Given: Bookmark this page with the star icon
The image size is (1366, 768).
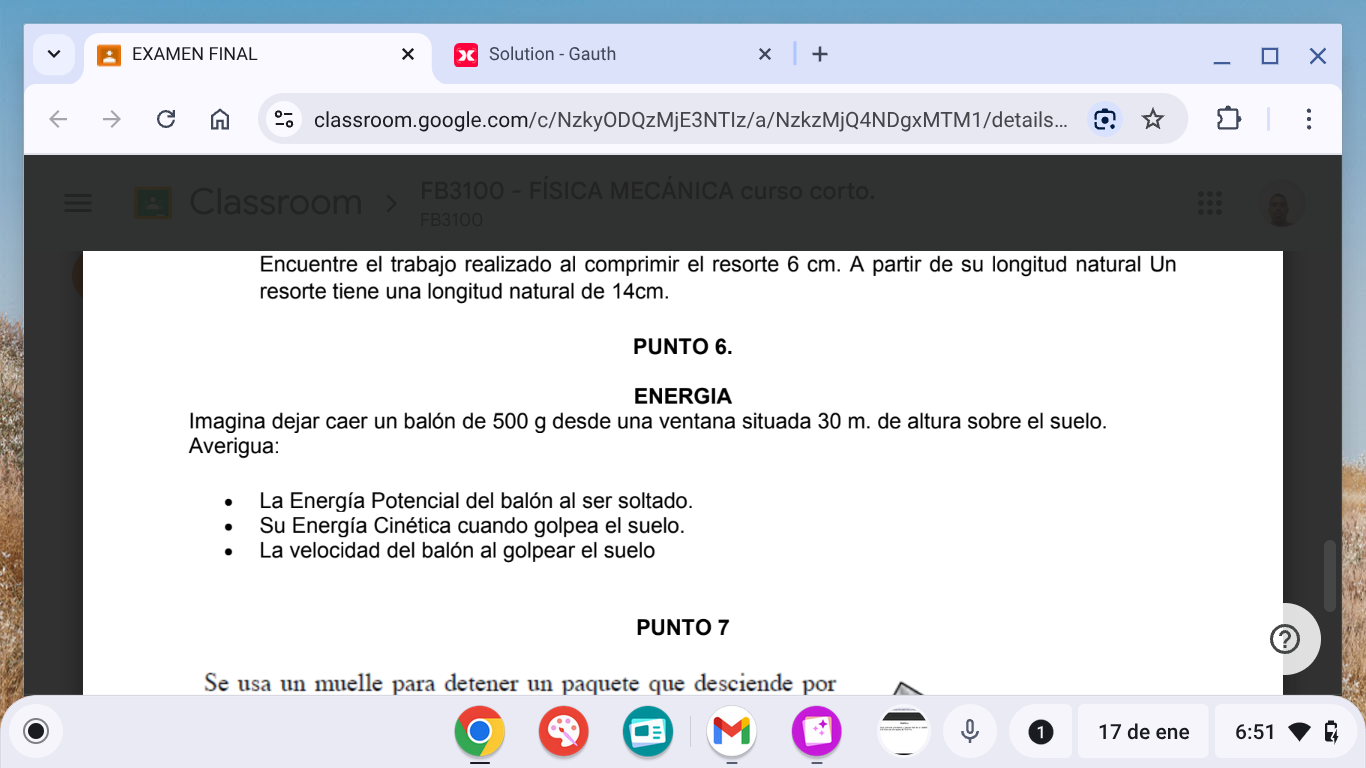Looking at the screenshot, I should click(1153, 120).
